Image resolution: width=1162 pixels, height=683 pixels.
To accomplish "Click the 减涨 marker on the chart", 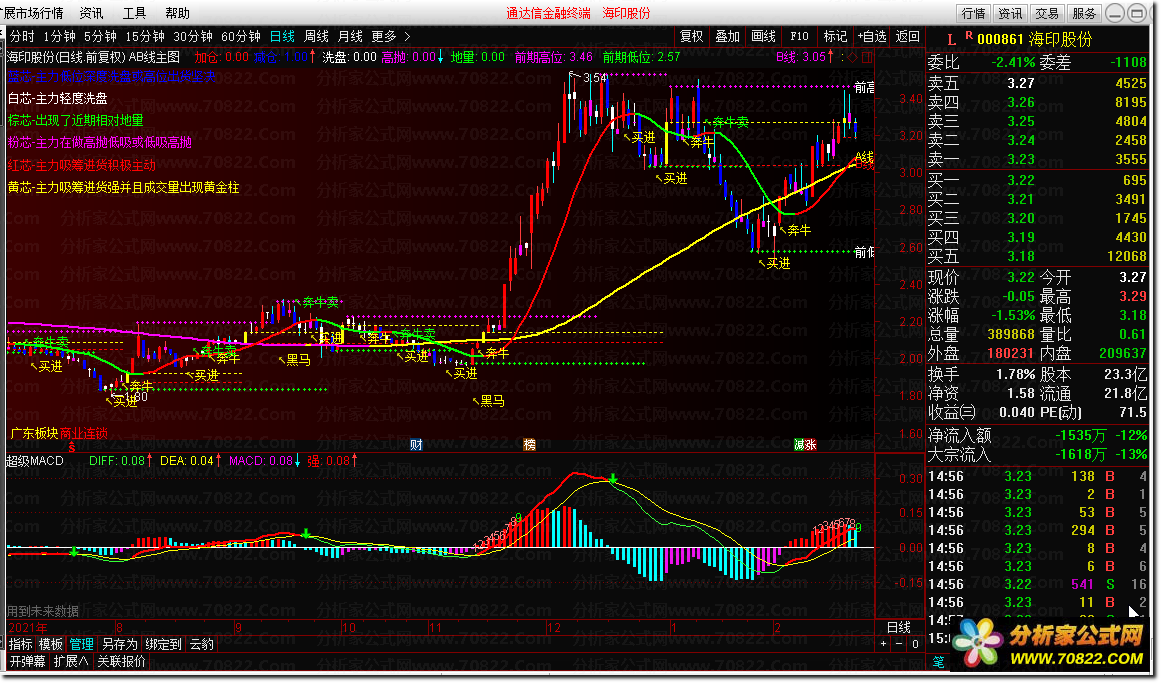I will pyautogui.click(x=805, y=444).
